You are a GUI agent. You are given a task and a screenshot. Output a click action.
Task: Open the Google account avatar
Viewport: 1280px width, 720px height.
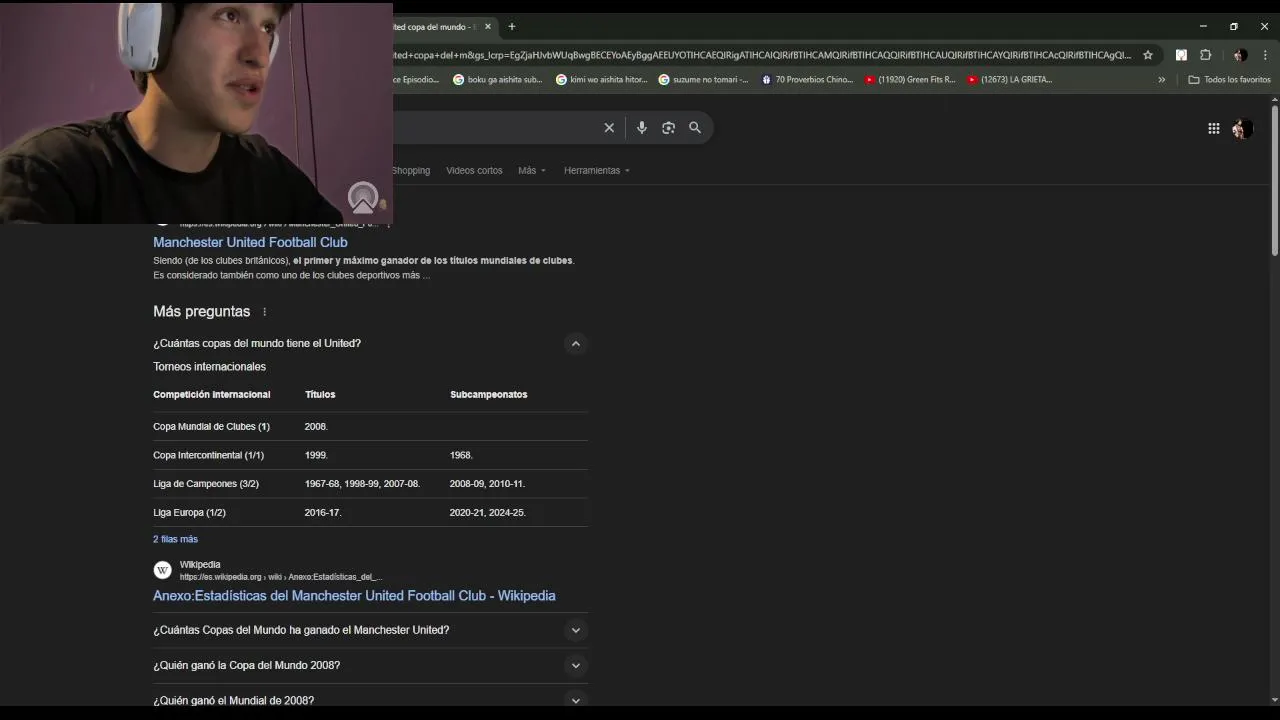(x=1242, y=128)
